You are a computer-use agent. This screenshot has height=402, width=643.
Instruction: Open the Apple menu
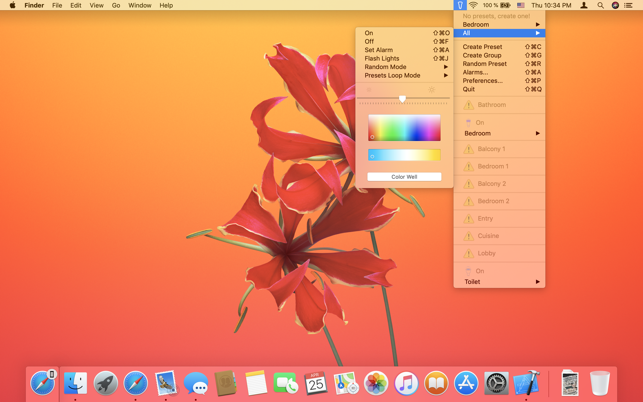(12, 5)
